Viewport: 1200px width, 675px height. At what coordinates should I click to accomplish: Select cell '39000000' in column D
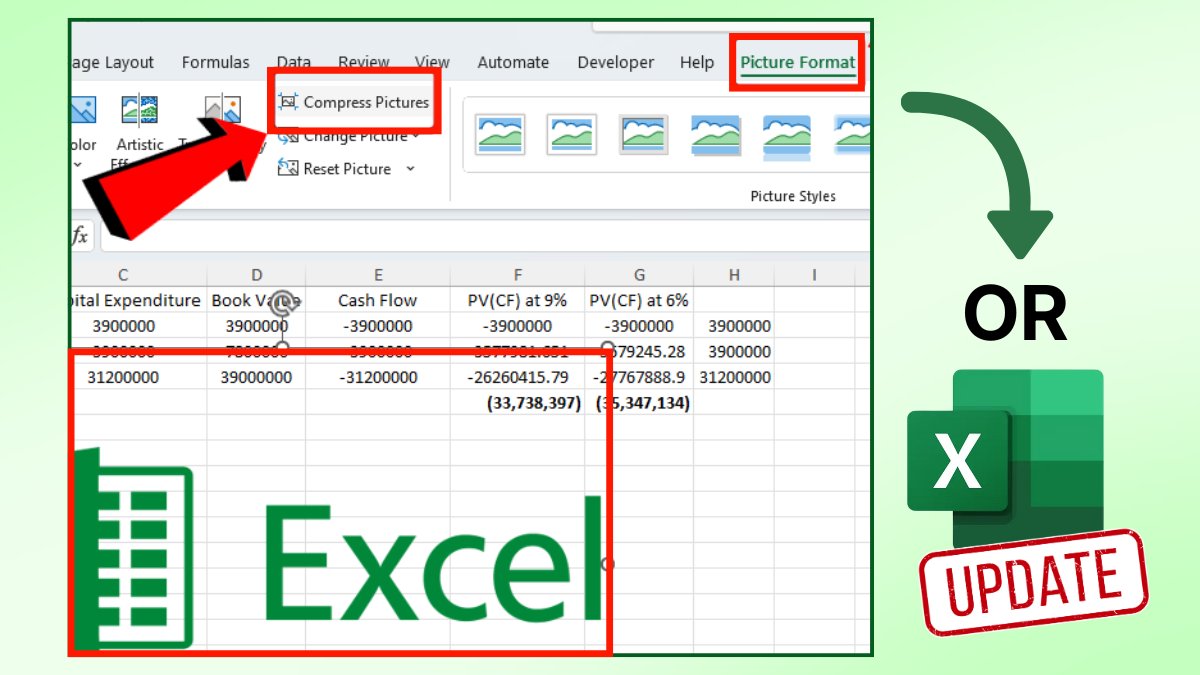pos(256,377)
